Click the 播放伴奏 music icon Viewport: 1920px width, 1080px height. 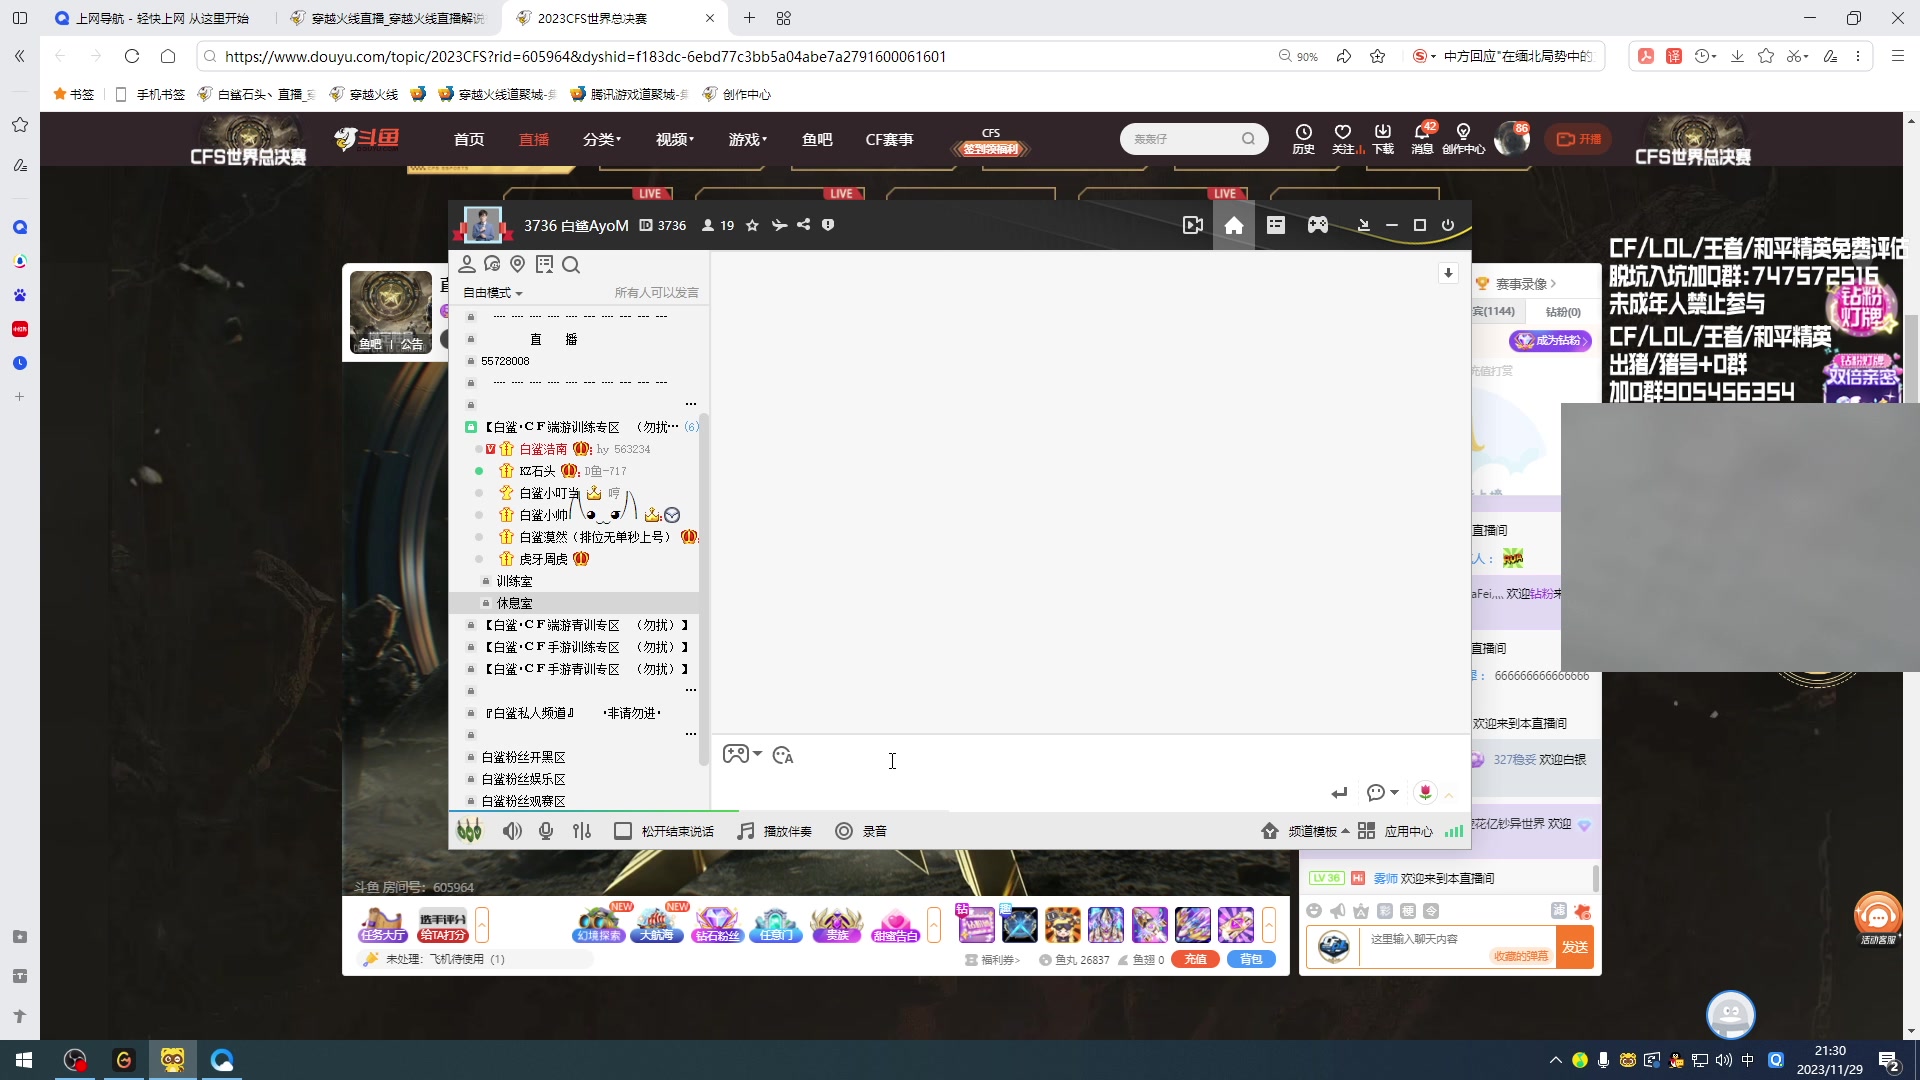tap(746, 831)
